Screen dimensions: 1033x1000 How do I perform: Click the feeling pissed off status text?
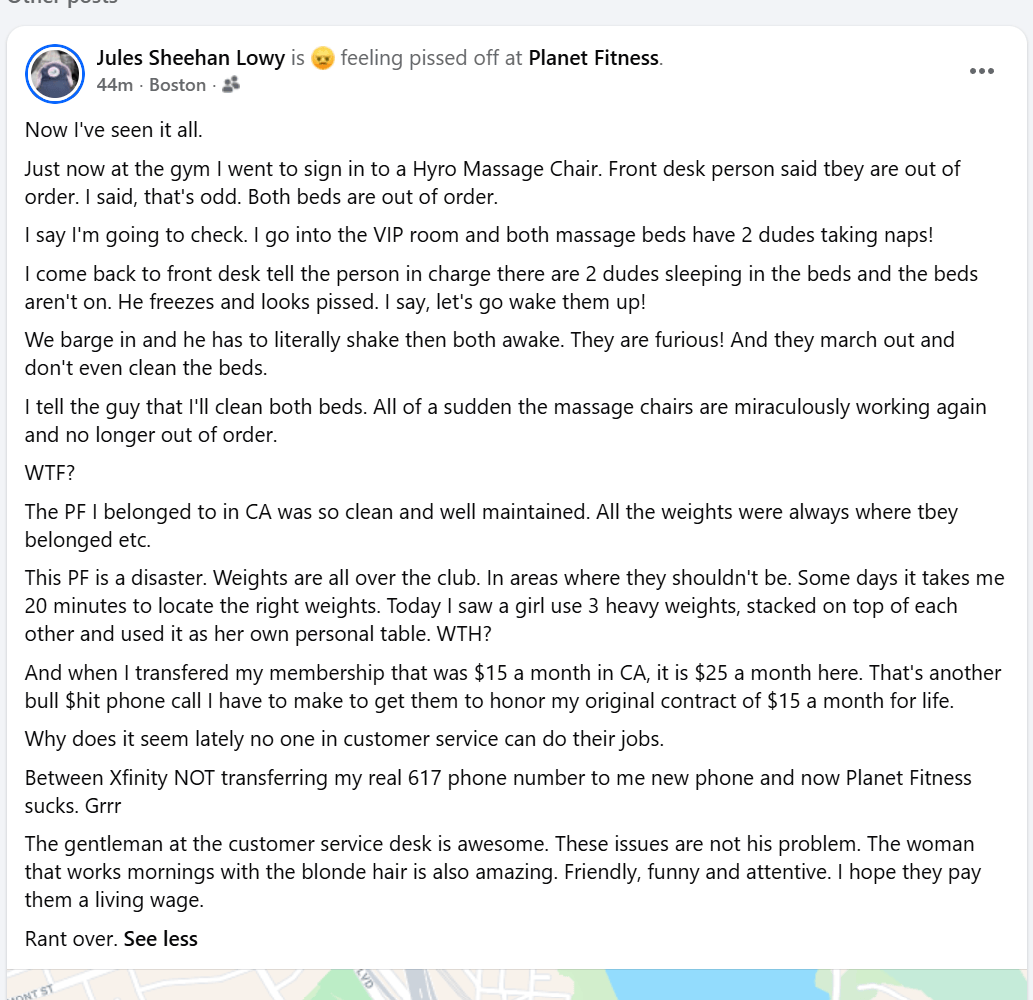pos(420,58)
